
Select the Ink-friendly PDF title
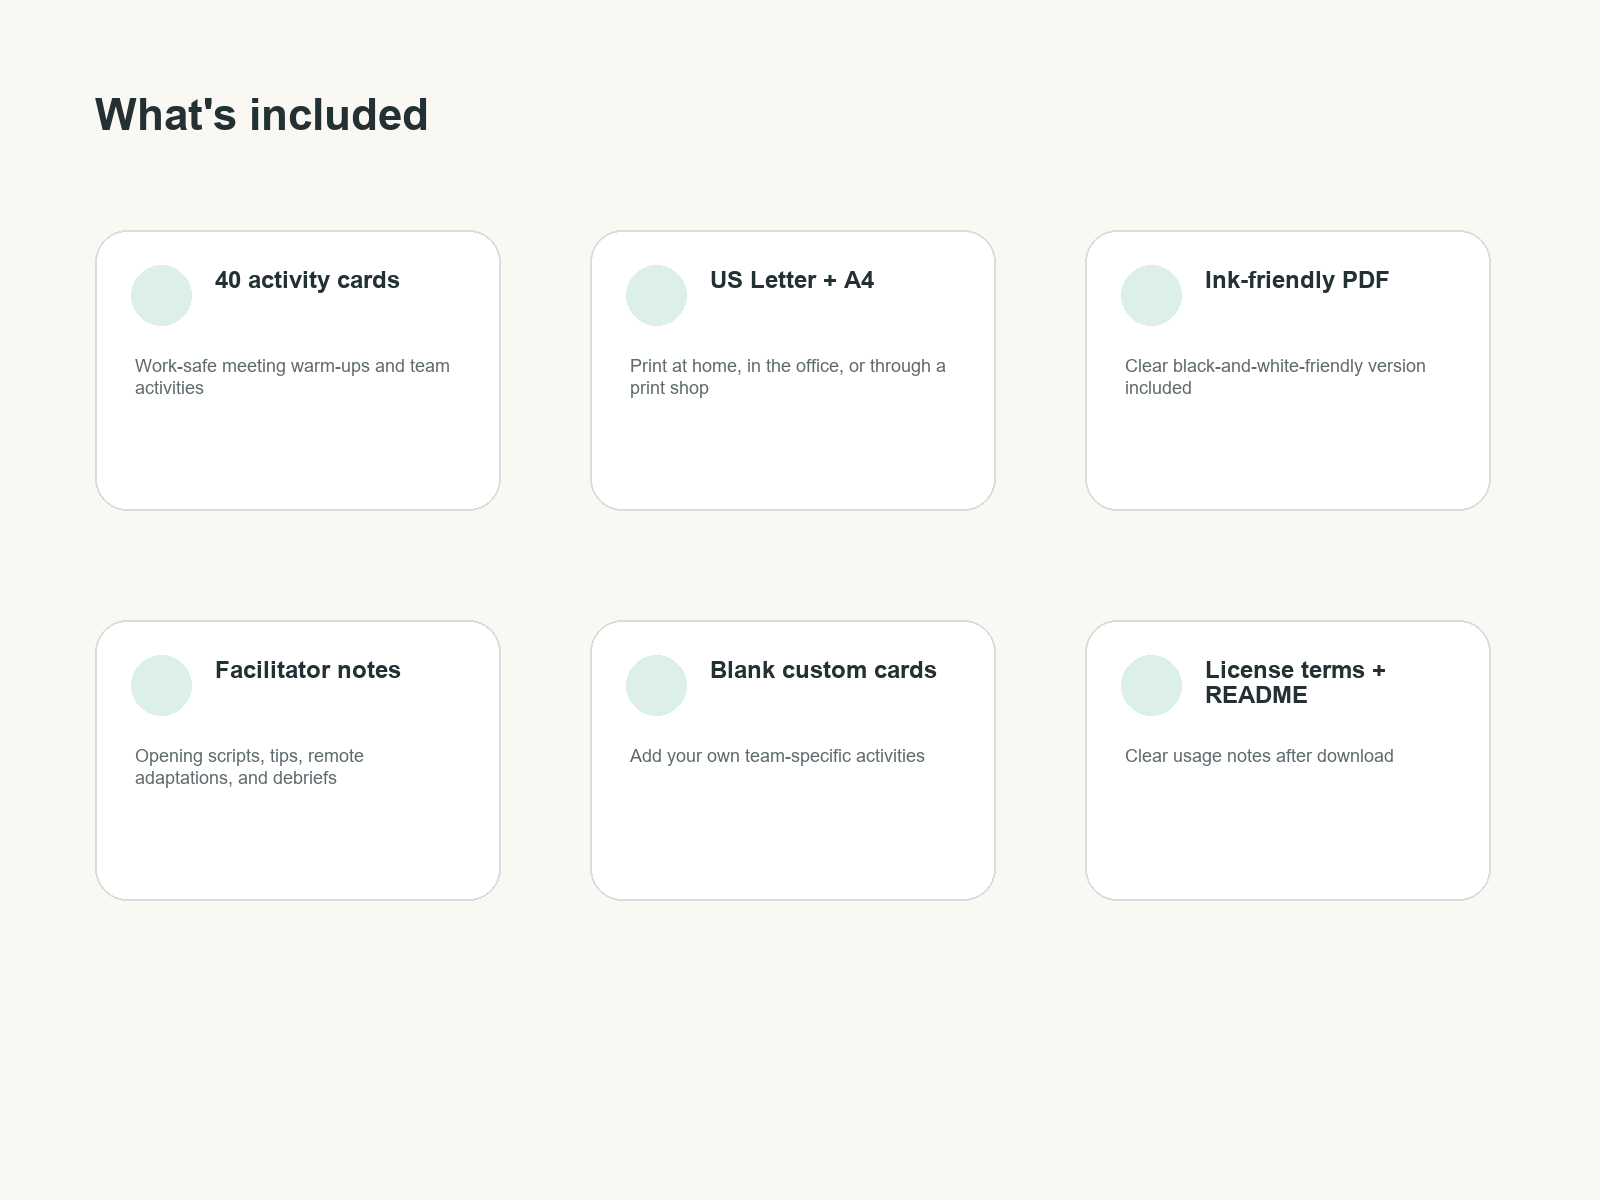coord(1297,280)
